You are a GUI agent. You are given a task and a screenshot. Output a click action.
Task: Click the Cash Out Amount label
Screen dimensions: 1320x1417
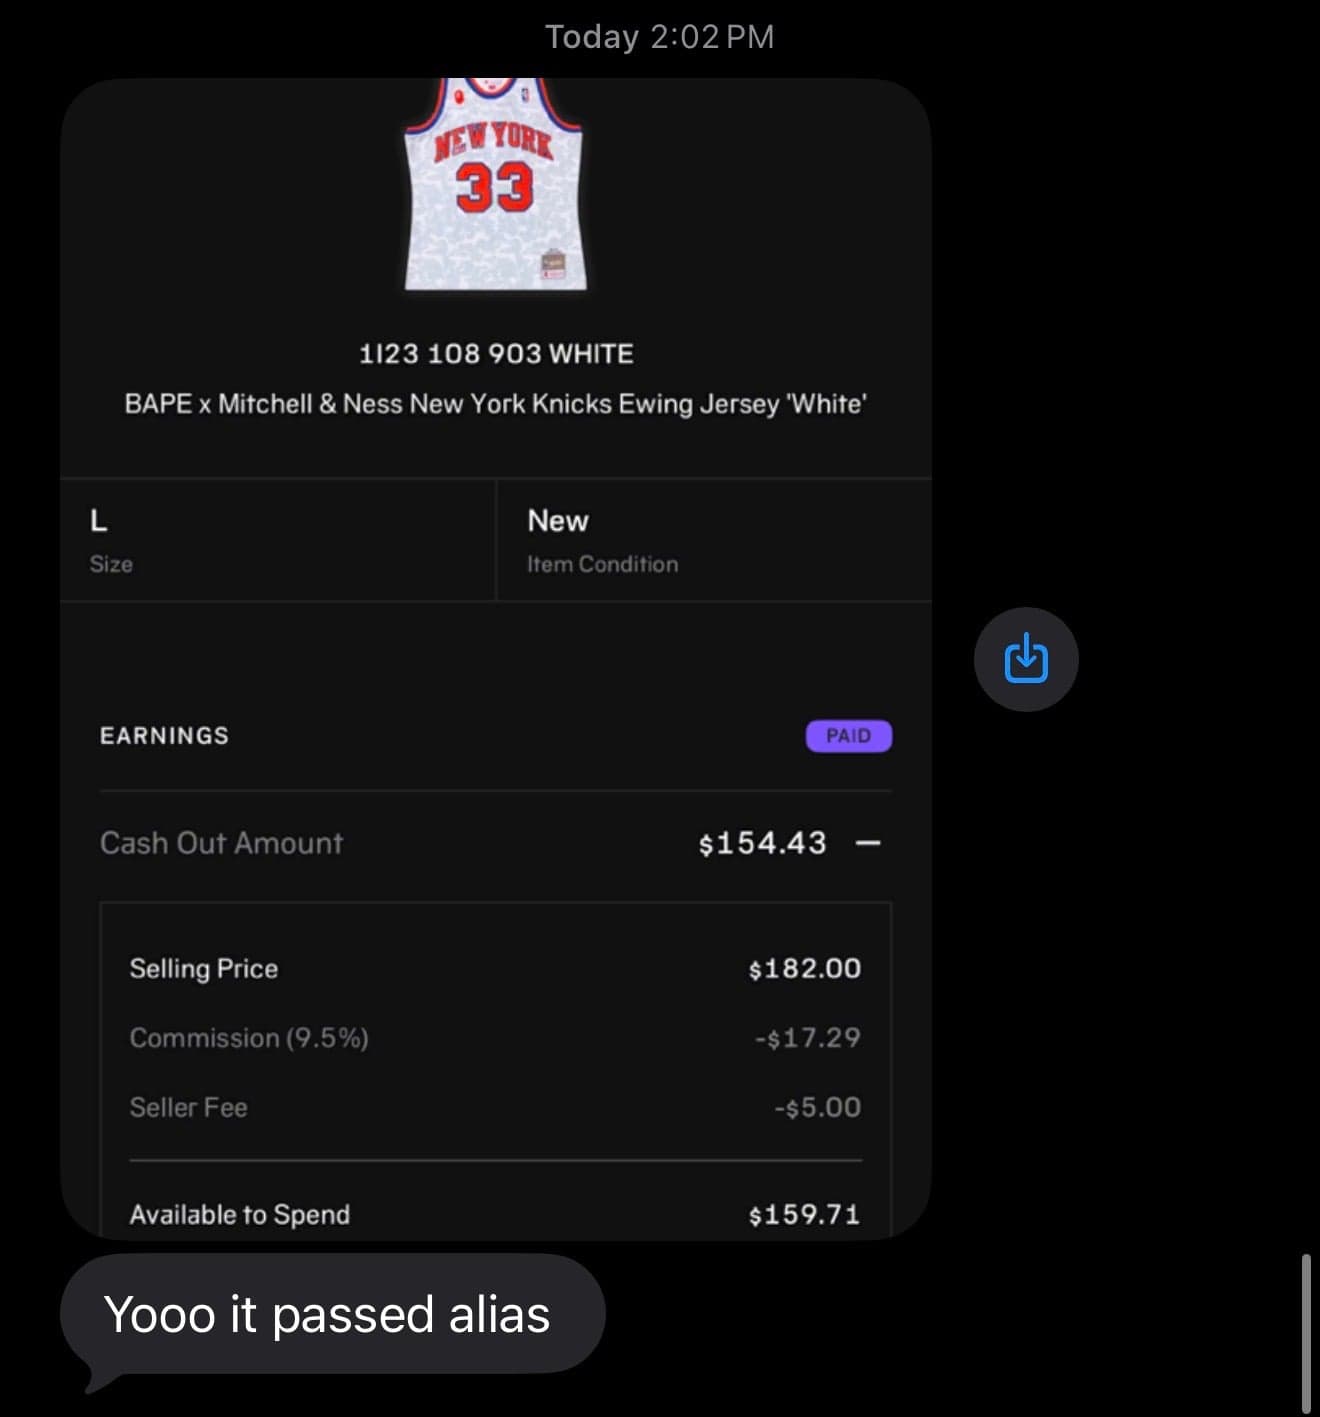tap(221, 843)
